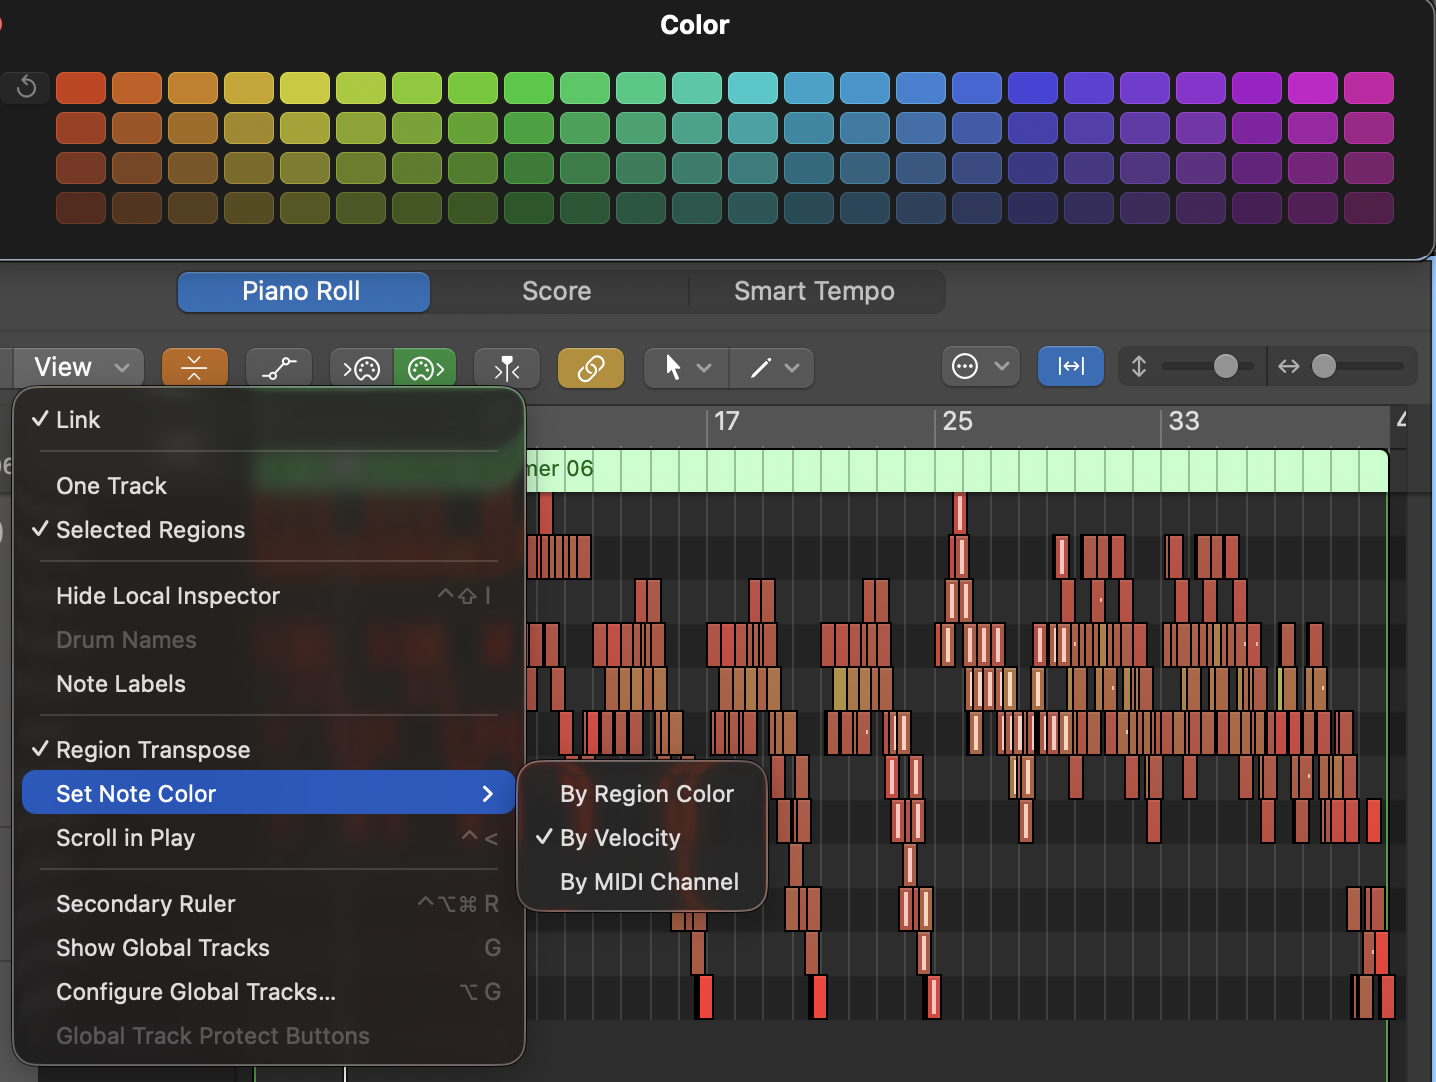Click the Catch Playhead icon
Image resolution: width=1436 pixels, height=1082 pixels.
pyautogui.click(x=507, y=368)
